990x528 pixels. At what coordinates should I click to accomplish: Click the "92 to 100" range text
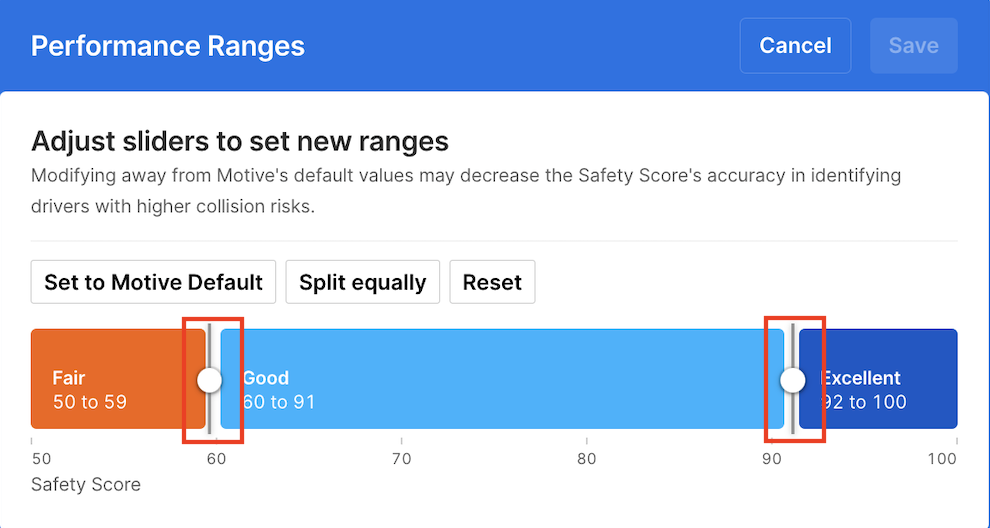(x=864, y=402)
